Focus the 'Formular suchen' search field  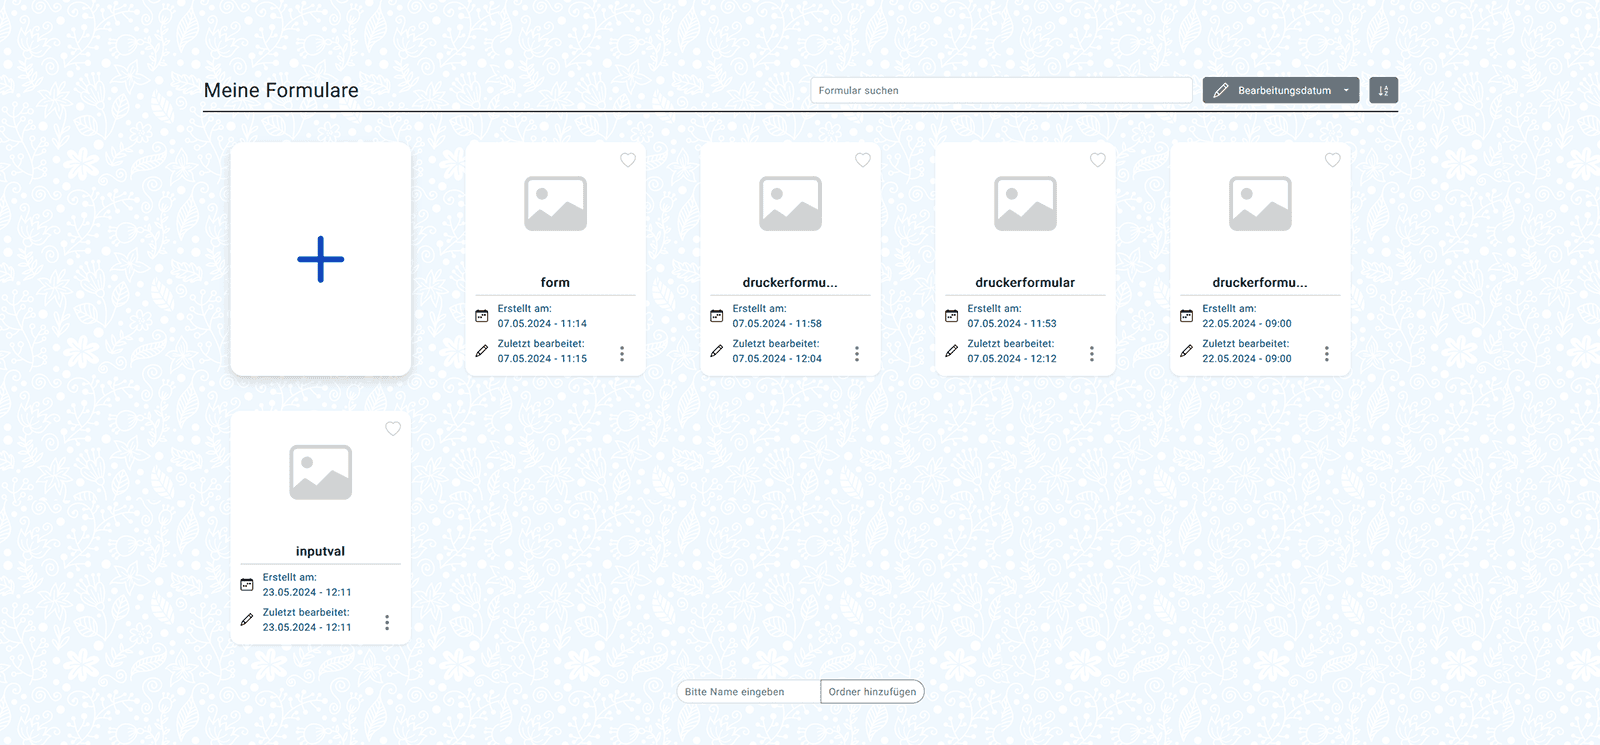point(1000,91)
